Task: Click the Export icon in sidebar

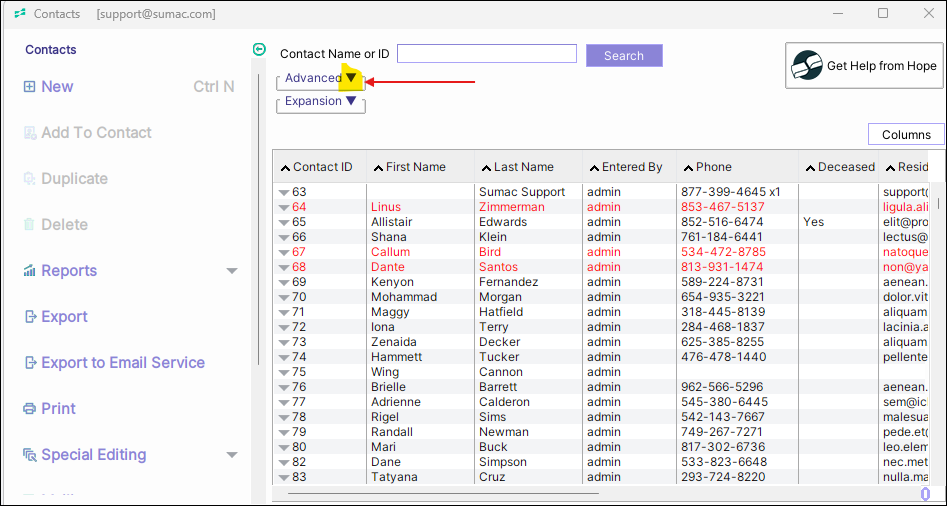Action: [x=30, y=317]
